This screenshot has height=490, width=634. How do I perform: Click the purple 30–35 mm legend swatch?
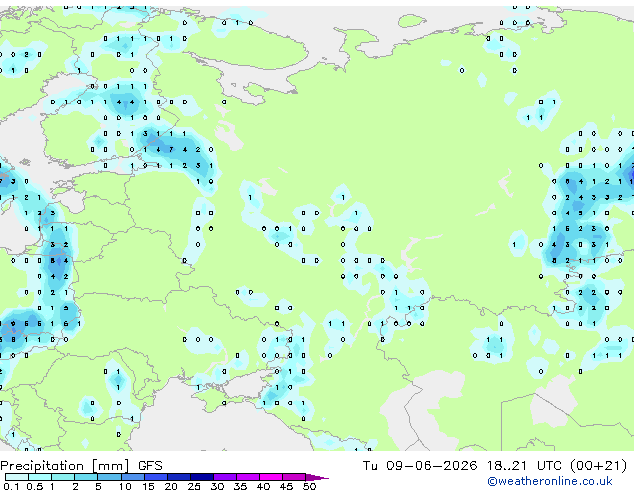click(x=225, y=477)
